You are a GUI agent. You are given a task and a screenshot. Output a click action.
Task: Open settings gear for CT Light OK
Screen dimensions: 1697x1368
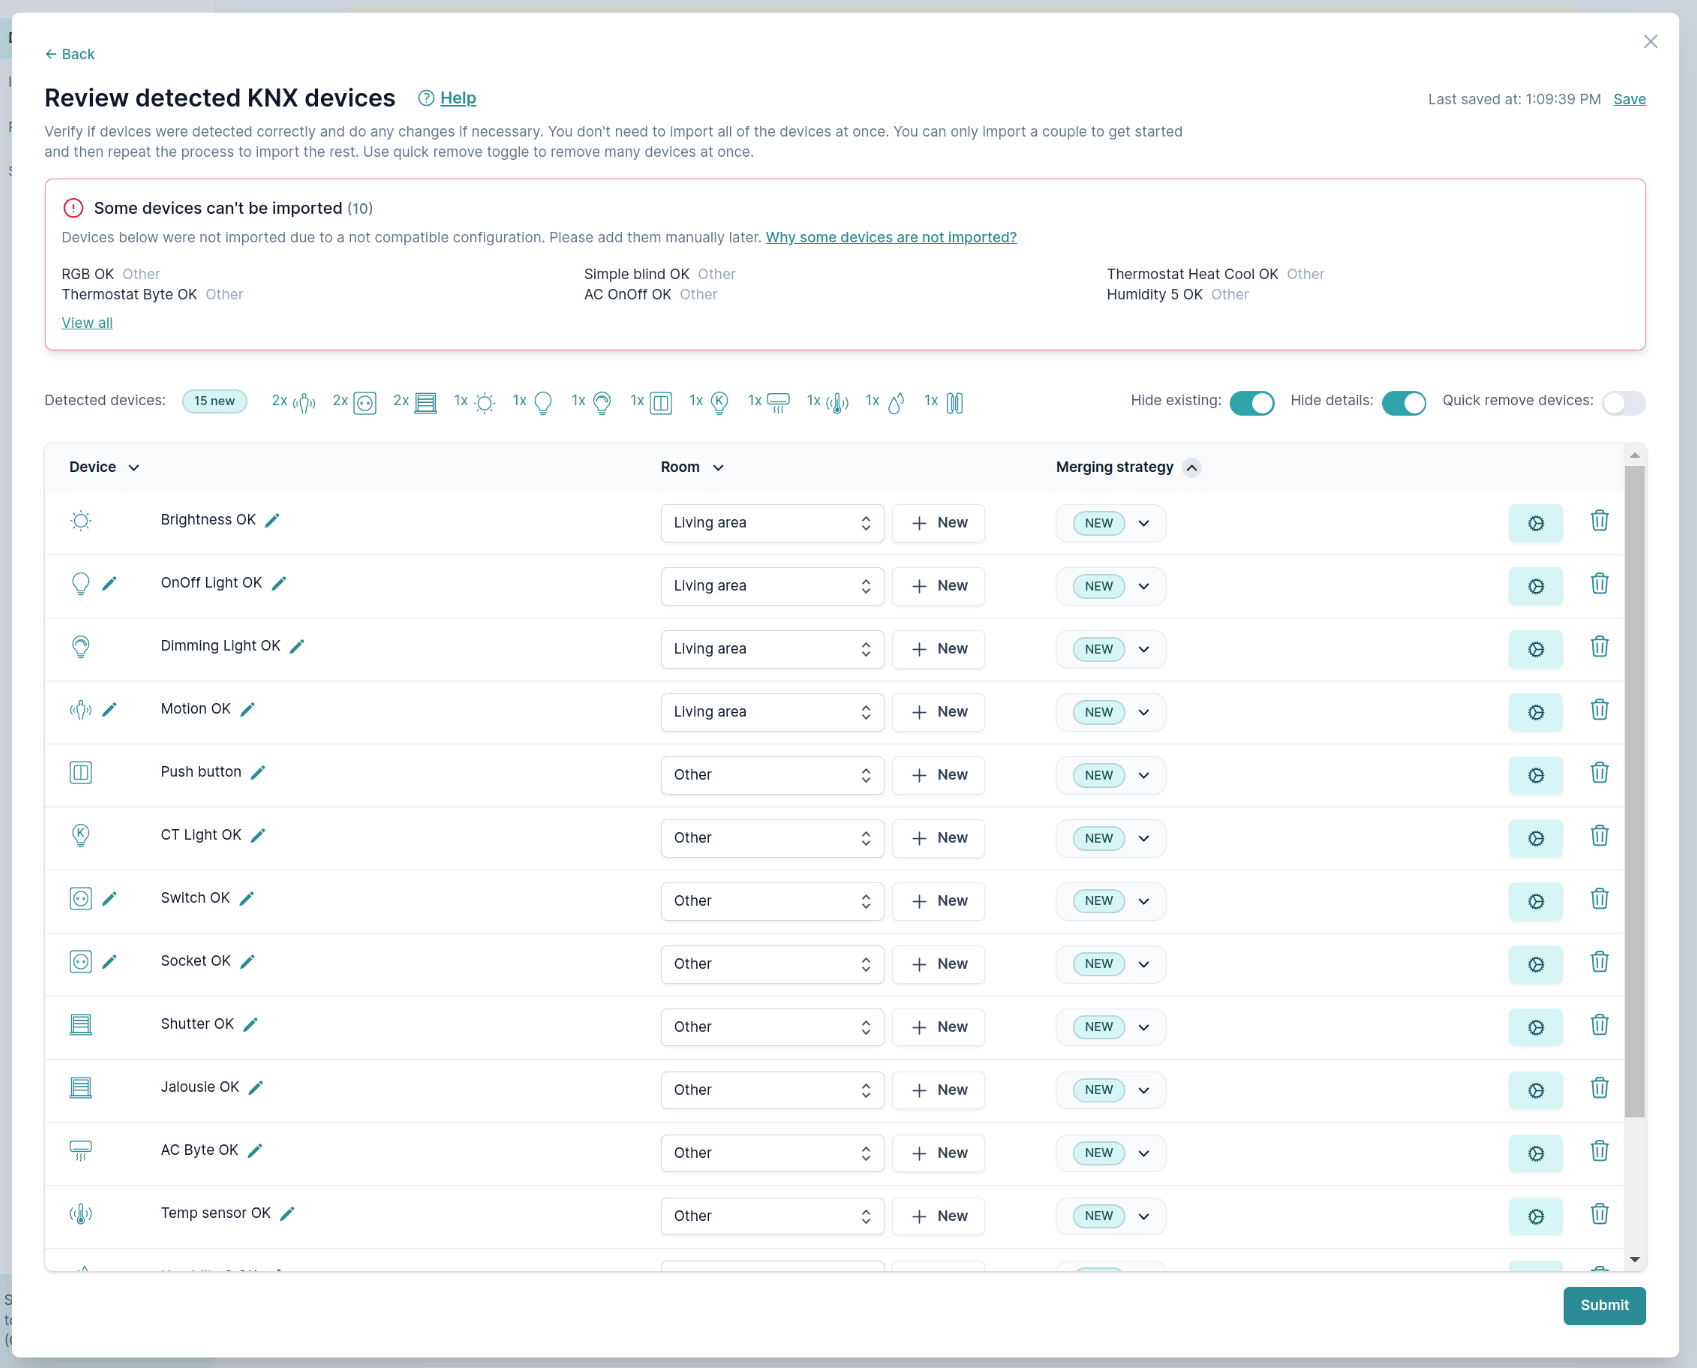pyautogui.click(x=1535, y=838)
